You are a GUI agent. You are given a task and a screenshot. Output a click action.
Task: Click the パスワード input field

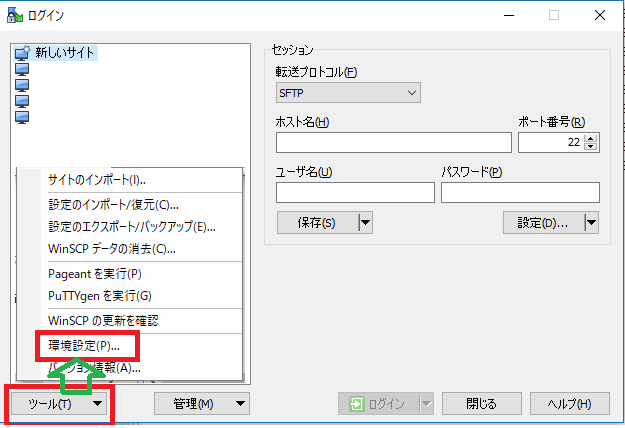pyautogui.click(x=520, y=192)
